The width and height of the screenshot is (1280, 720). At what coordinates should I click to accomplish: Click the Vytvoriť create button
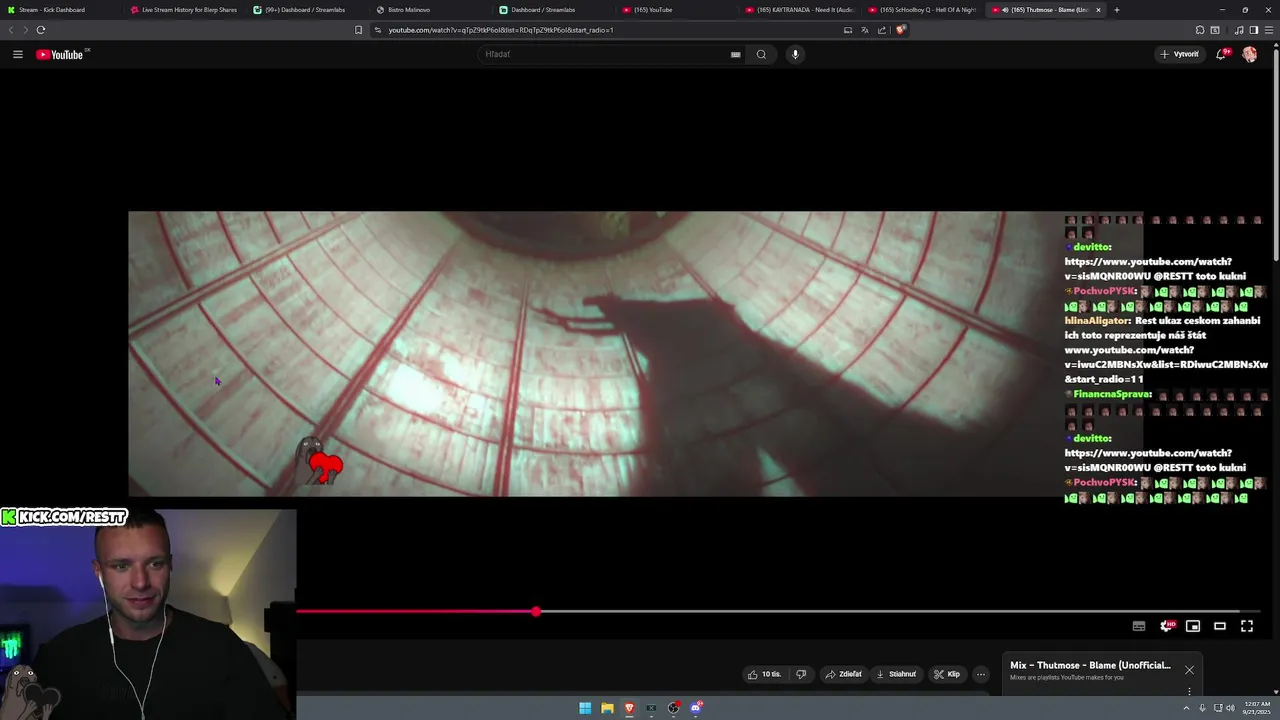1180,54
